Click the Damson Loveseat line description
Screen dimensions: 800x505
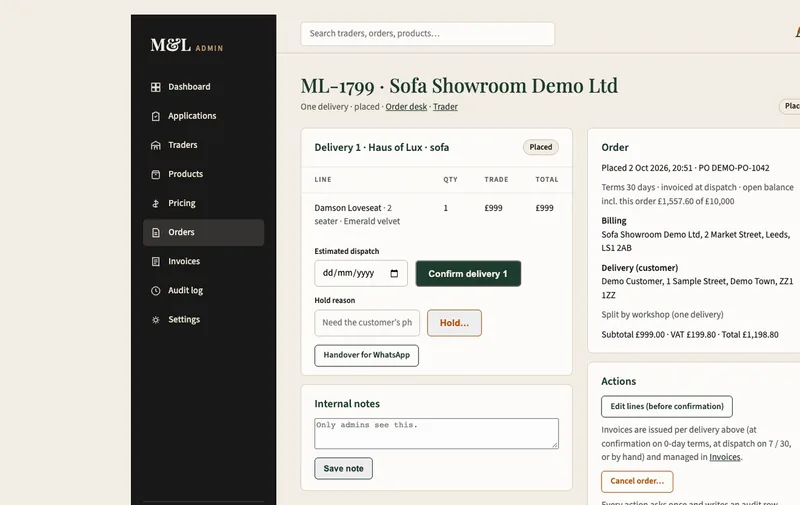(357, 215)
